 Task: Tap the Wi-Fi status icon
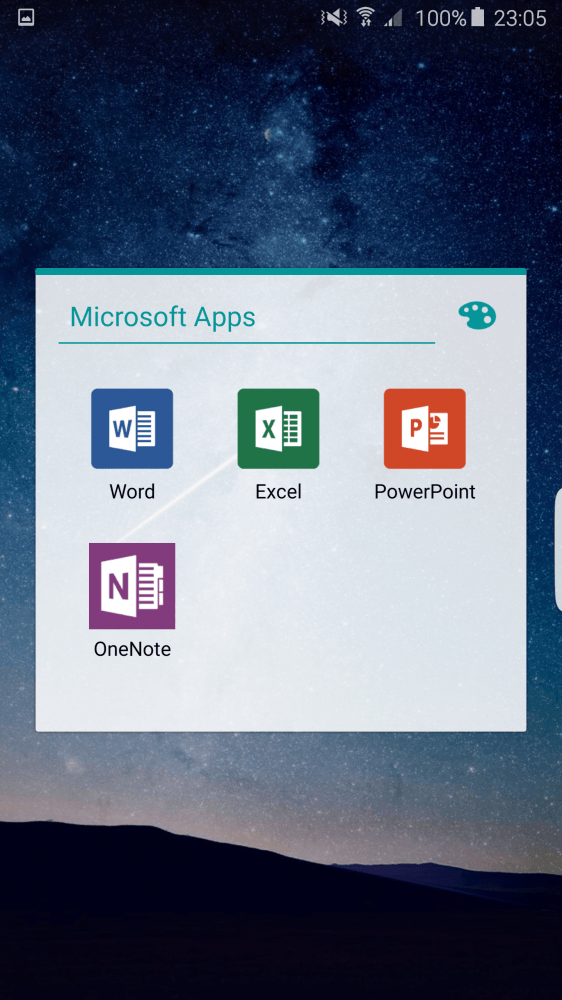coord(366,17)
